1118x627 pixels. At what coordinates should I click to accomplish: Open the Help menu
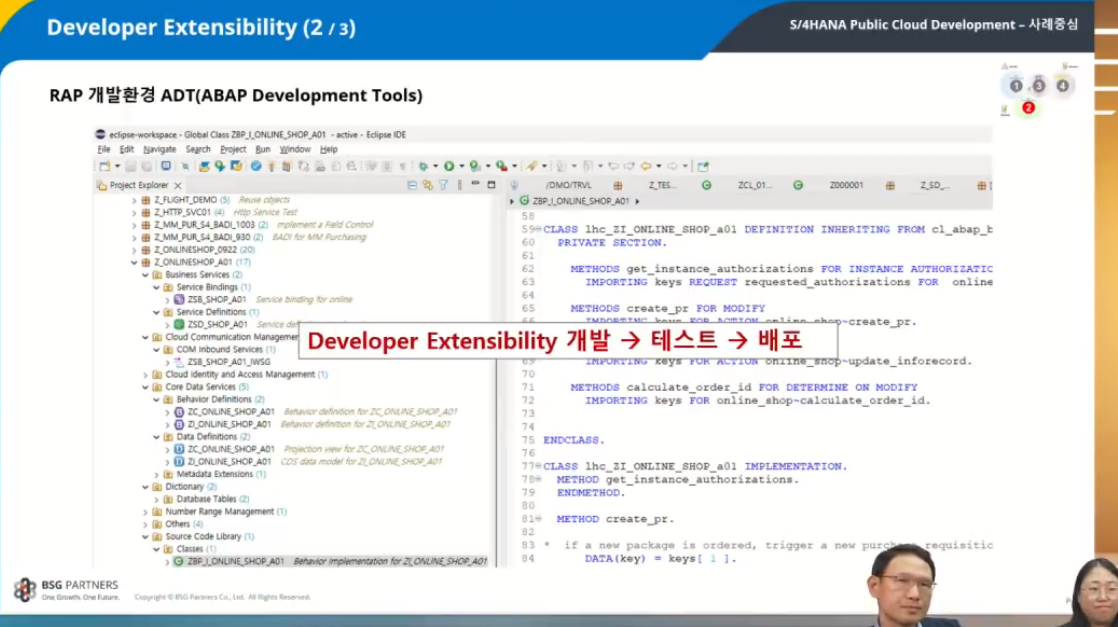(x=328, y=149)
